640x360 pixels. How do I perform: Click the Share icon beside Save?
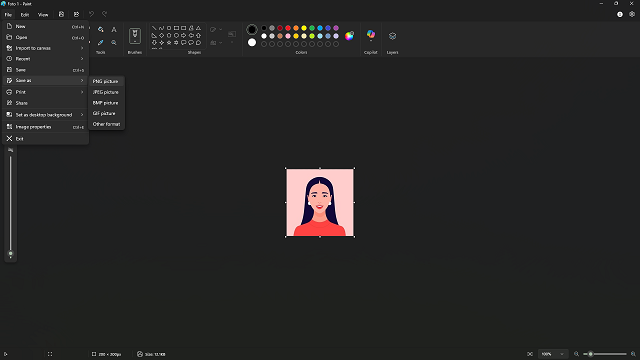(76, 14)
